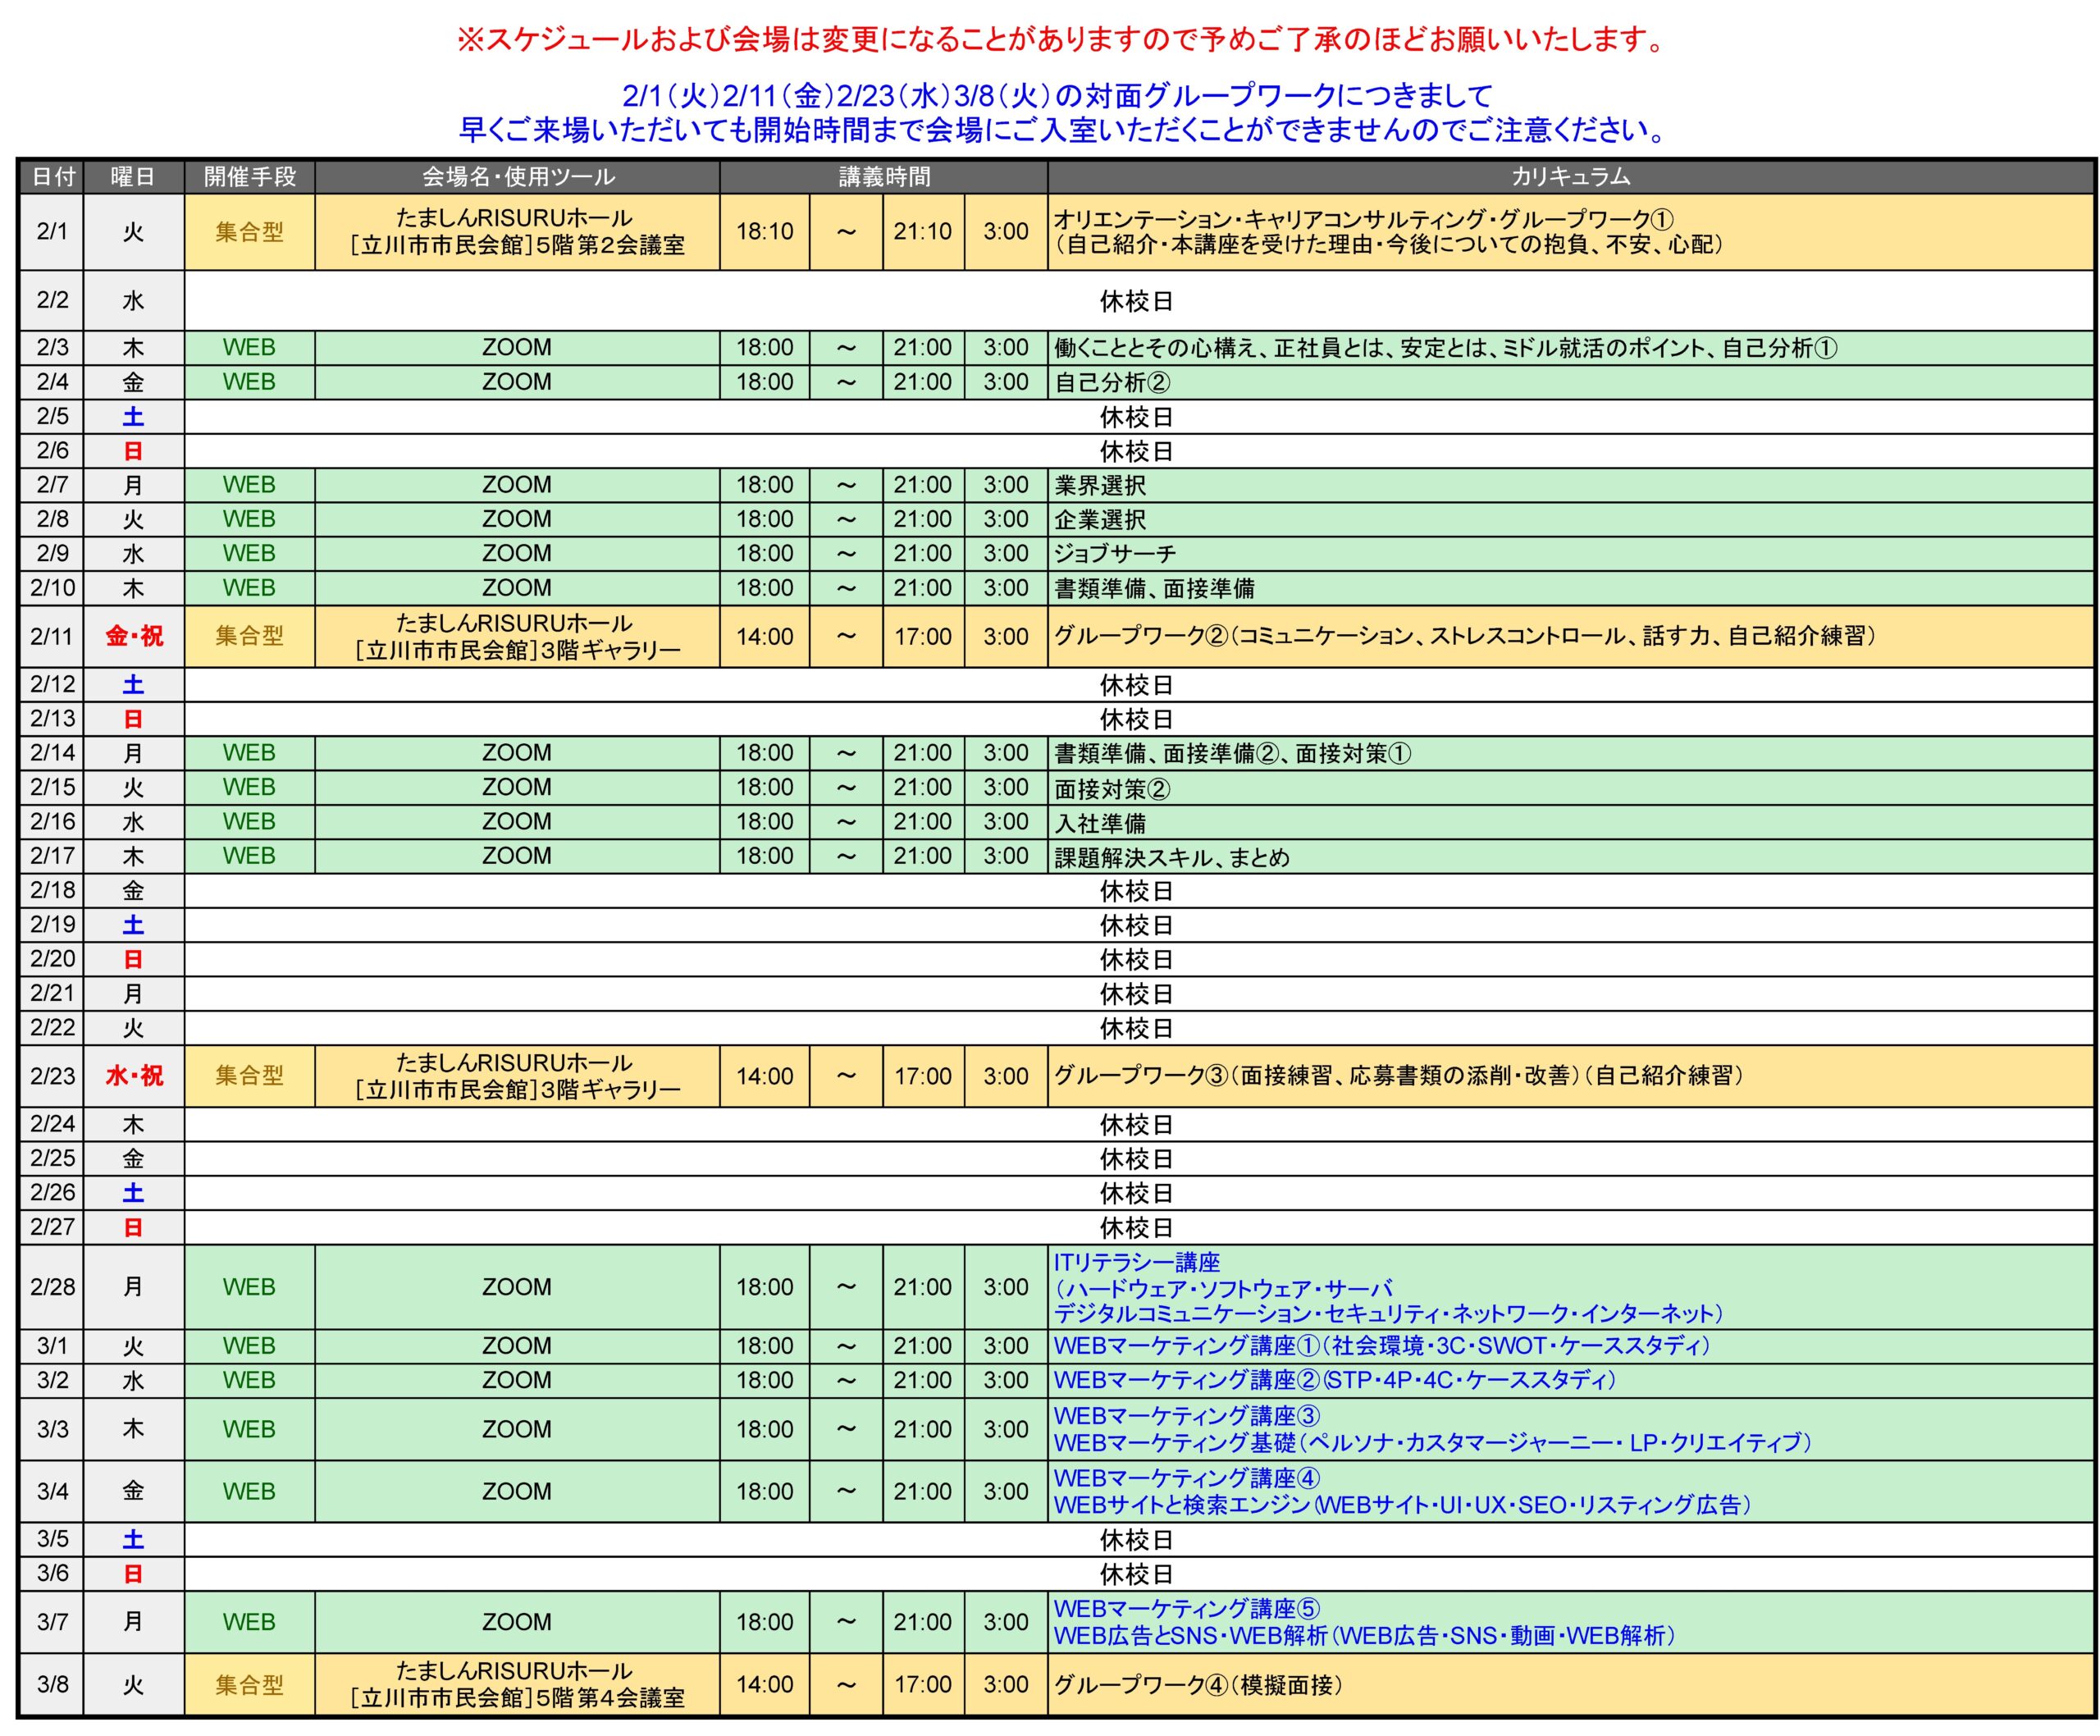Click the red 金・祝 cell for 2/11
Screen dimensions: 2100x1736
point(134,636)
